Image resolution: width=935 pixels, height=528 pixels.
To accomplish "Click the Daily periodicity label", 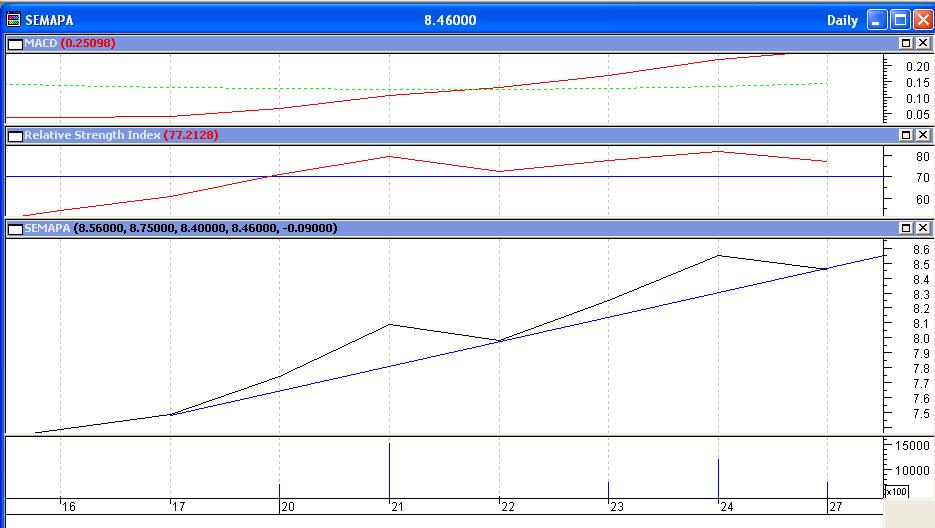I will click(842, 20).
